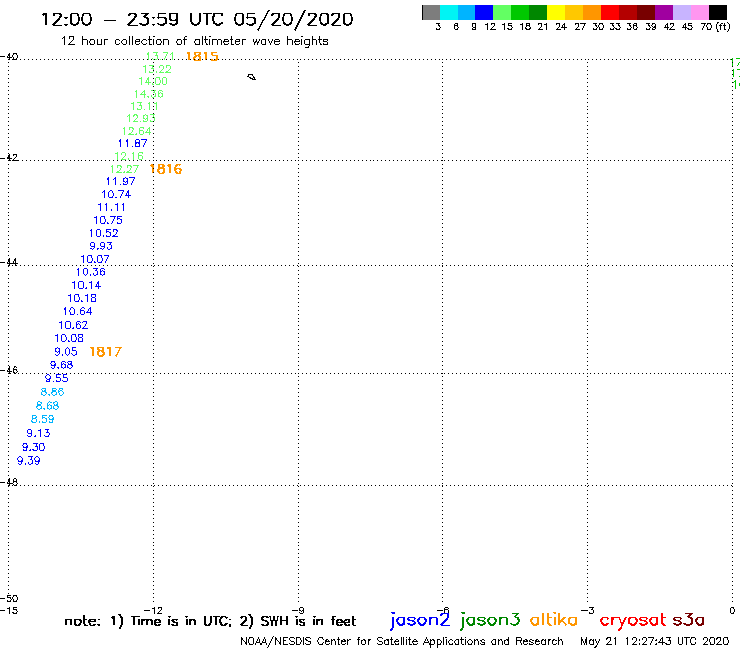The image size is (740, 650).
Task: Click the wave height value 10.74
Action: (x=116, y=194)
